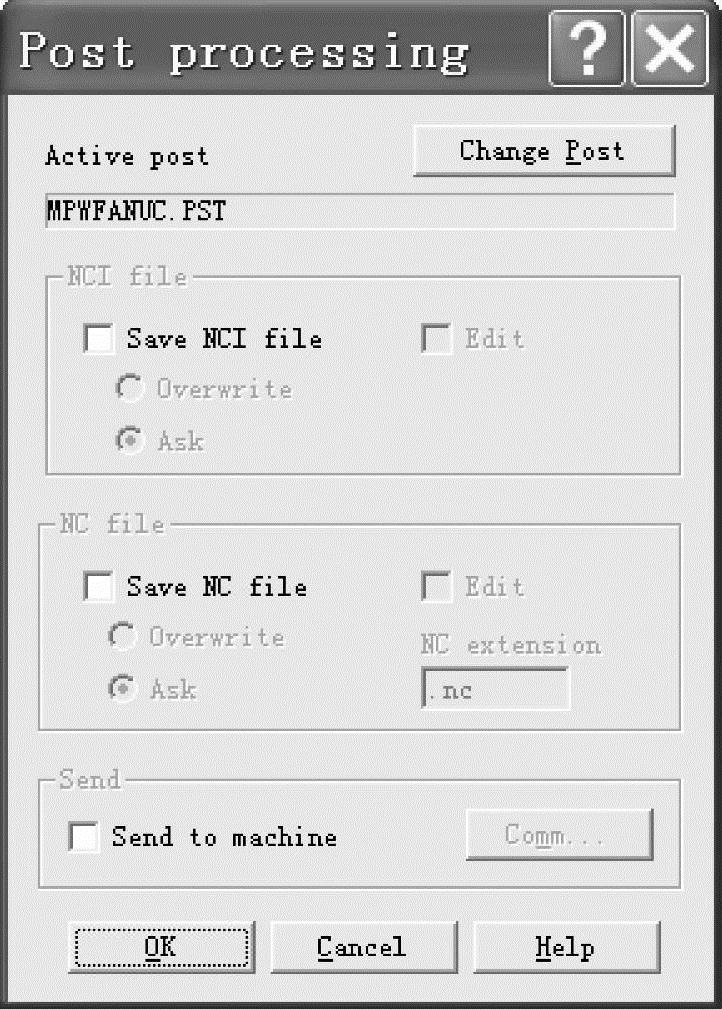Confirm with the OK button
This screenshot has height=1009, width=722.
160,947
